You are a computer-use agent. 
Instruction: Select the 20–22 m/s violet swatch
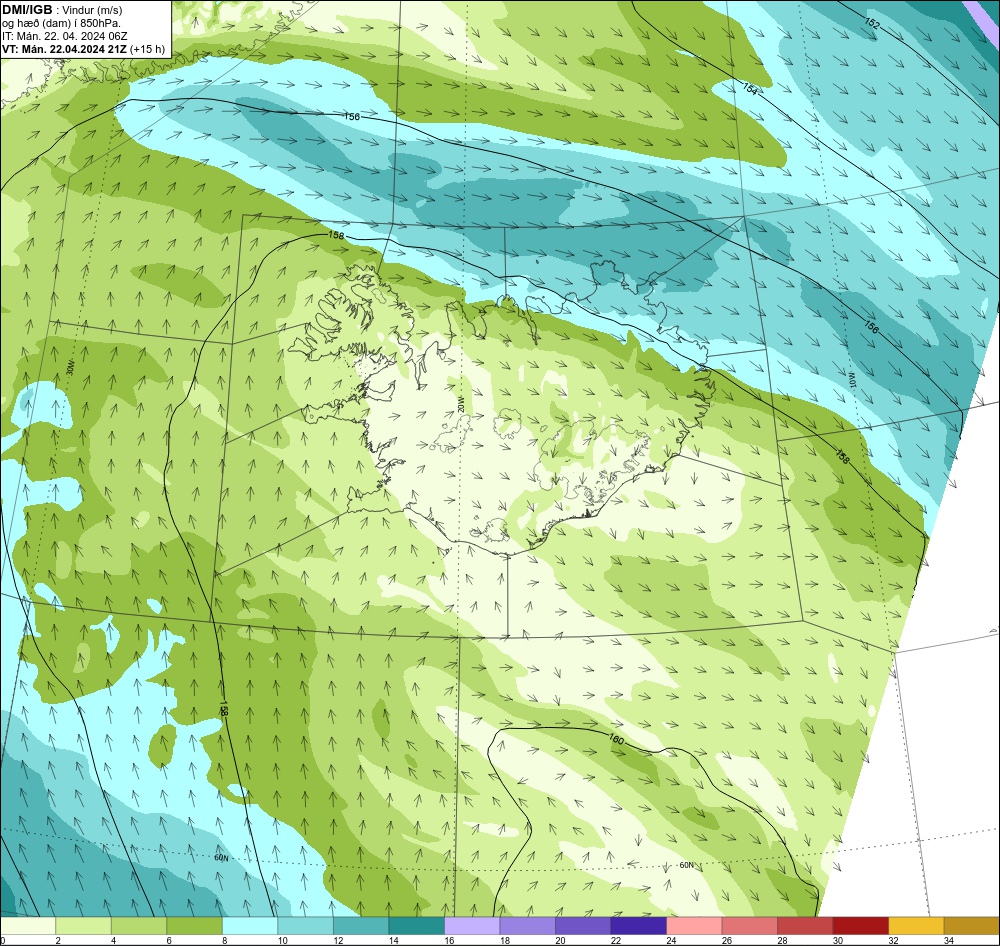tap(583, 926)
